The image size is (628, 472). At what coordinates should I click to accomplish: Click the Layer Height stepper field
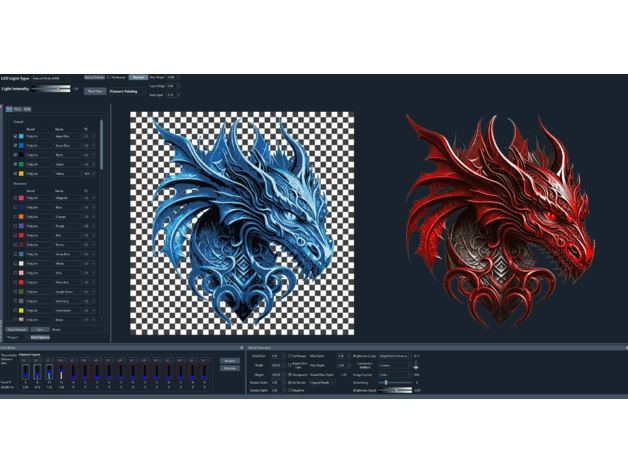click(173, 86)
